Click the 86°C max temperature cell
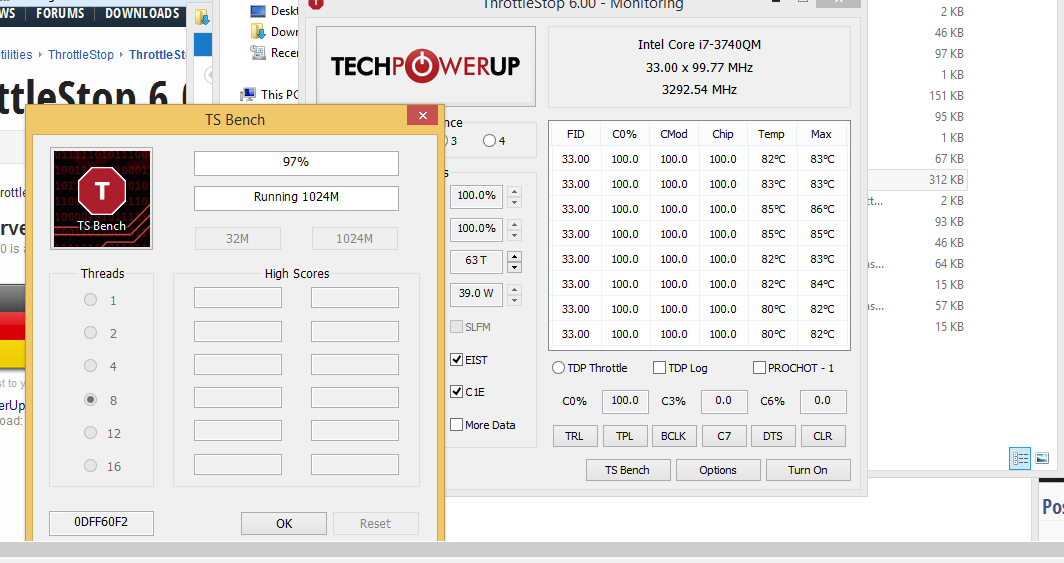1064x563 pixels. (822, 209)
